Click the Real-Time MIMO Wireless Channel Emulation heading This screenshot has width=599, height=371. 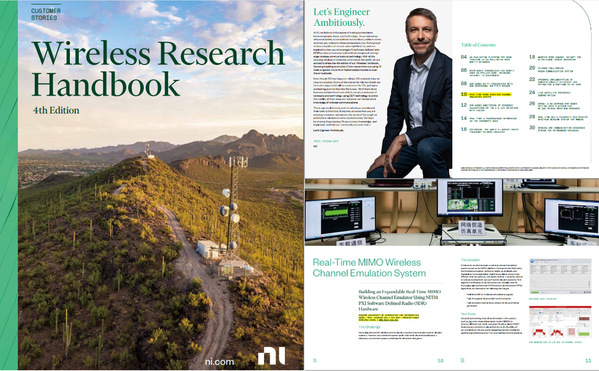(x=369, y=267)
